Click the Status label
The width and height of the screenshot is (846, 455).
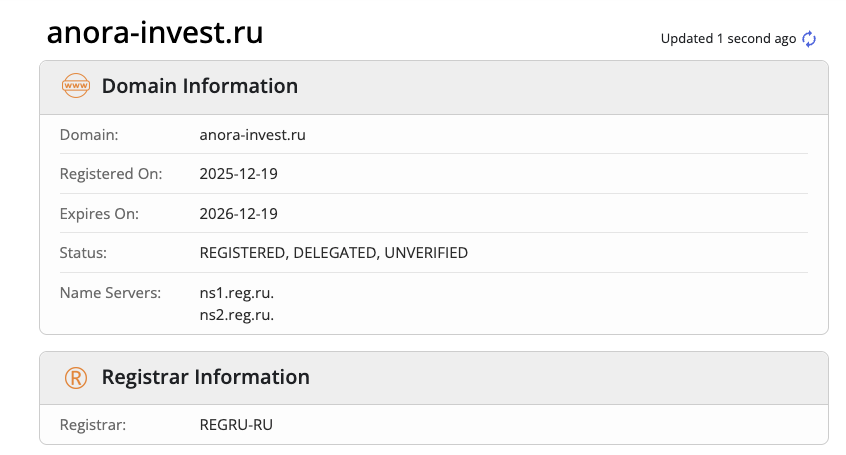tap(83, 253)
